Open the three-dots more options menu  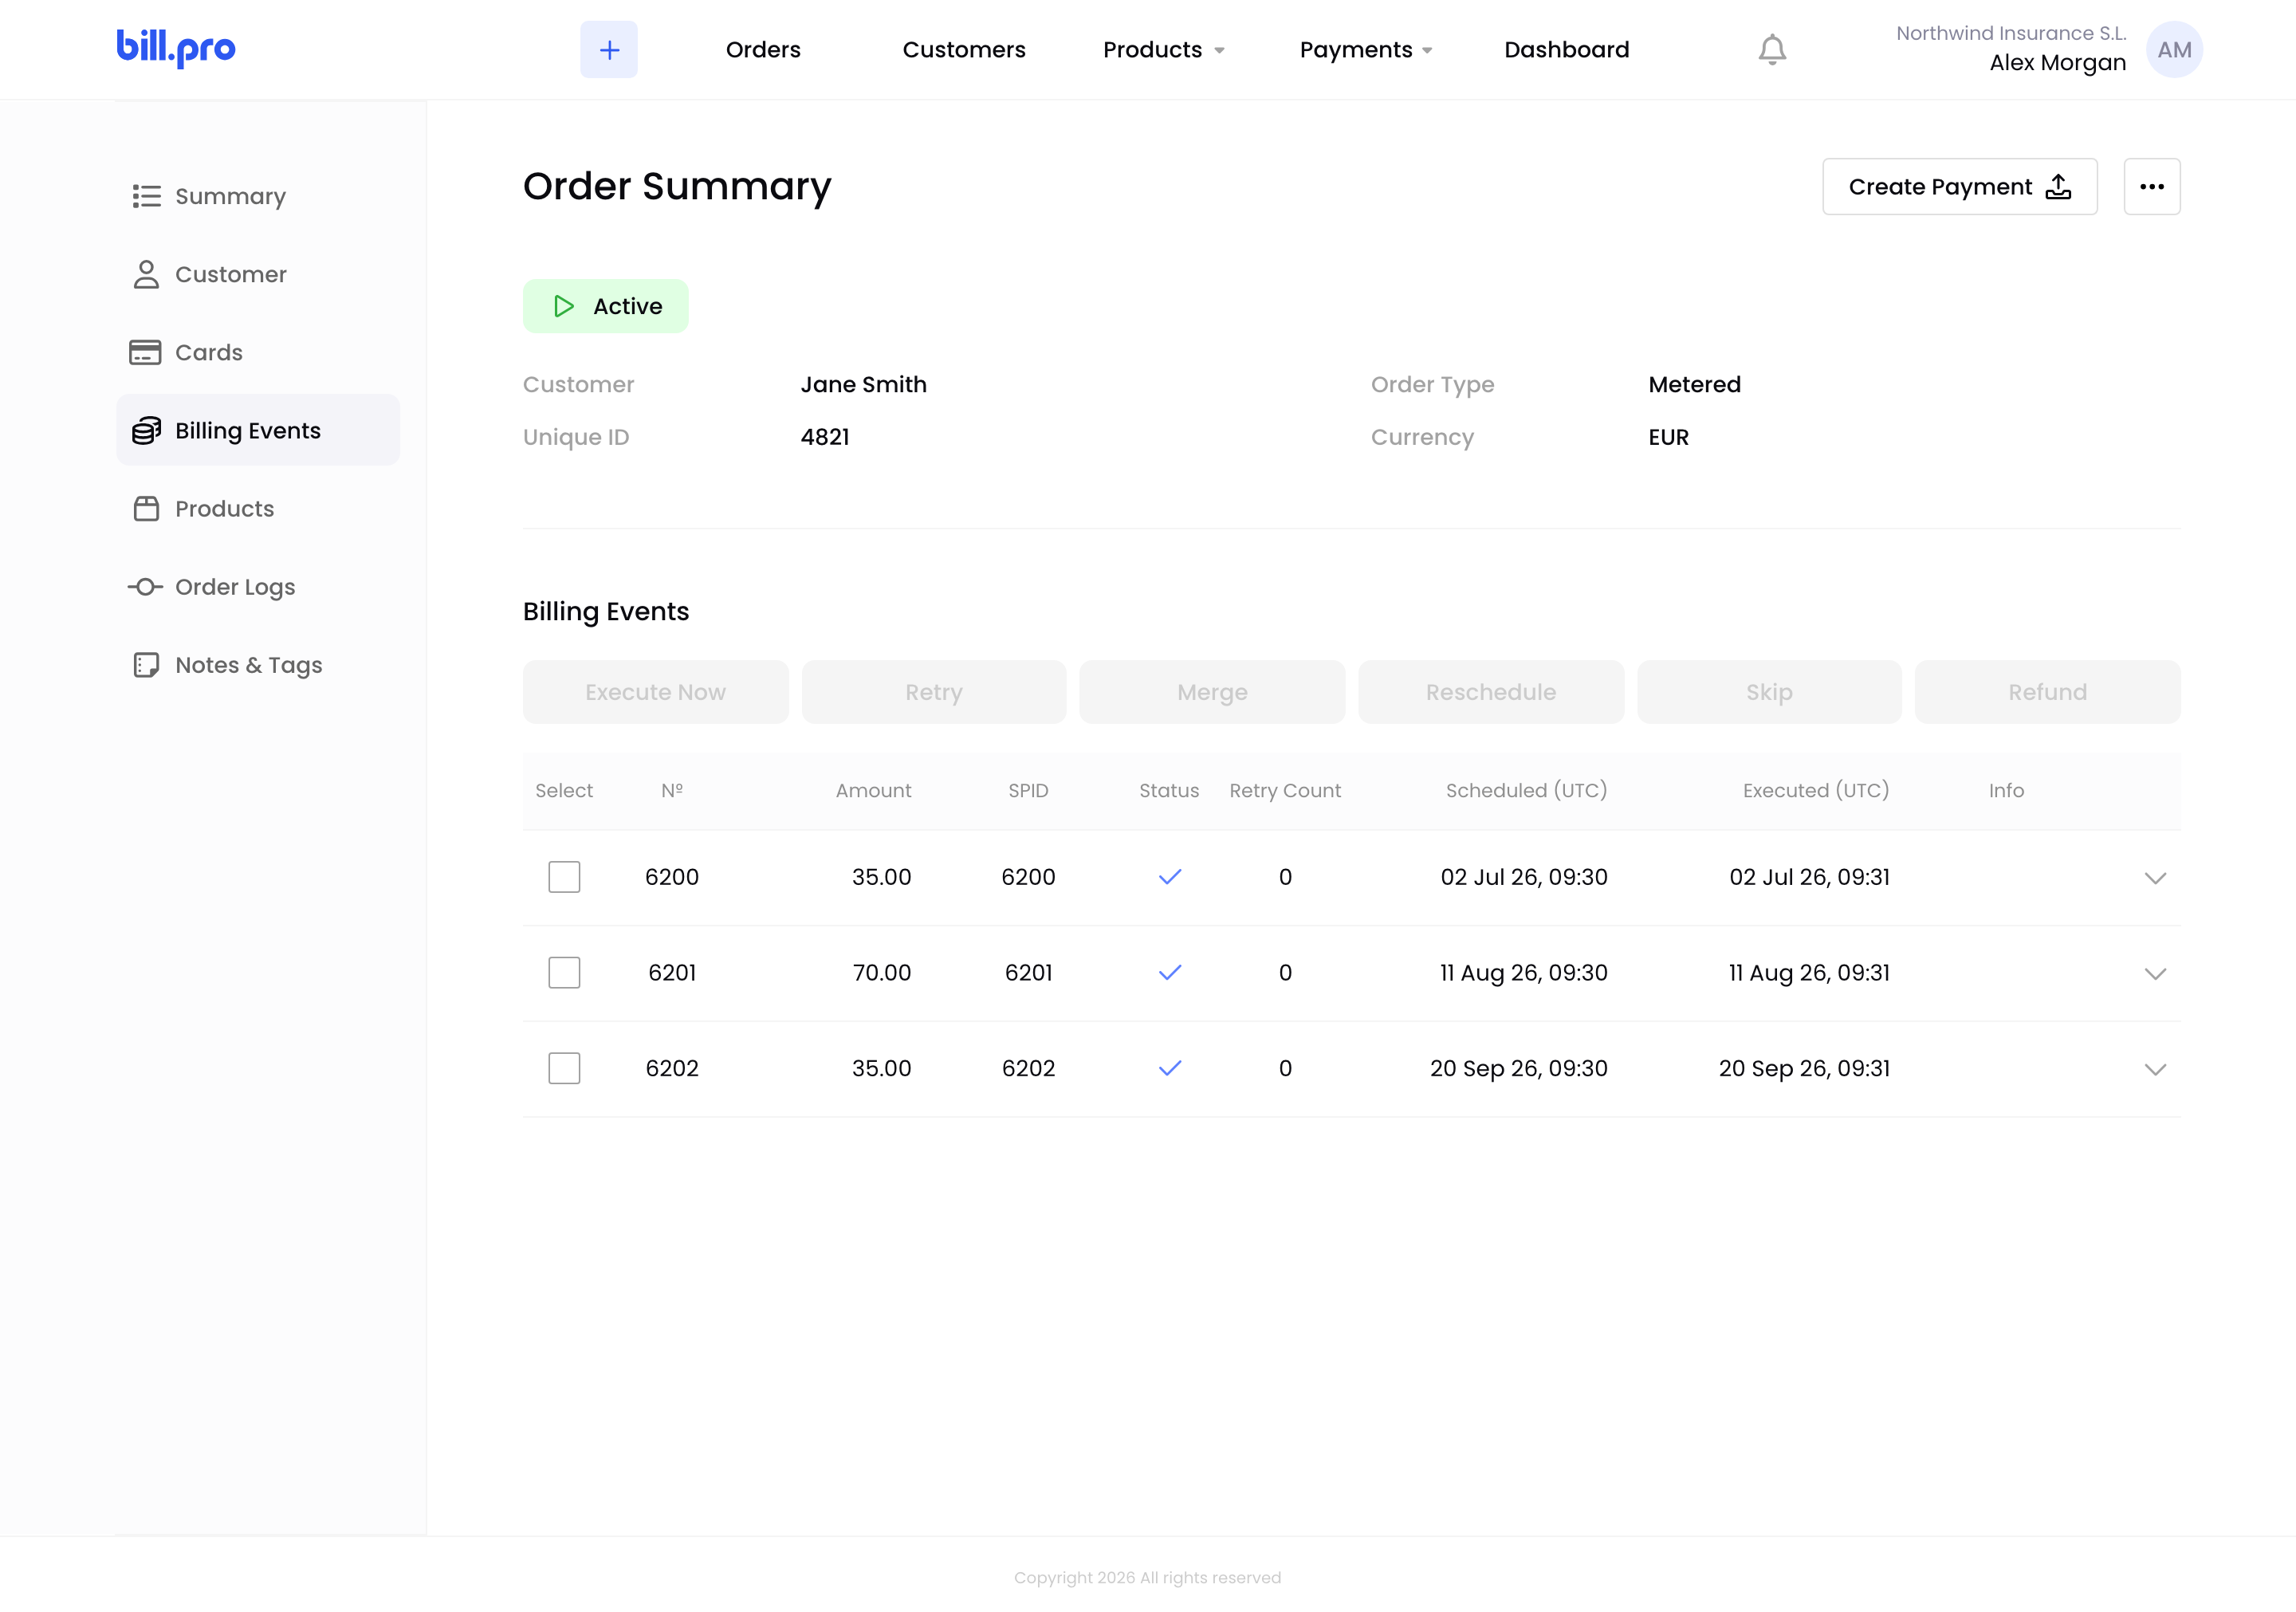(2152, 187)
